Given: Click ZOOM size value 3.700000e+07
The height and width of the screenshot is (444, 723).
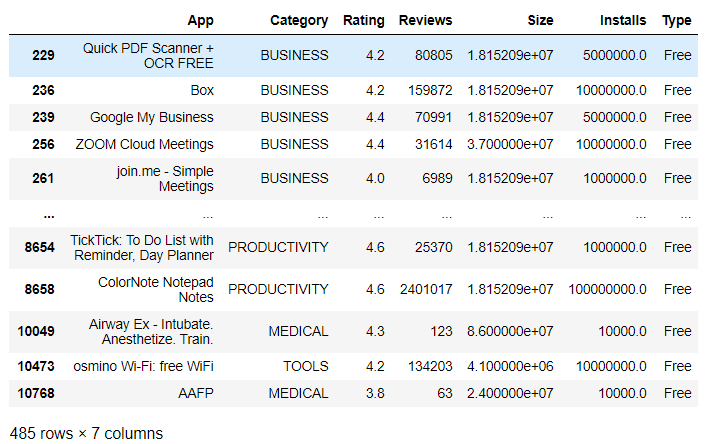Looking at the screenshot, I should [x=510, y=145].
